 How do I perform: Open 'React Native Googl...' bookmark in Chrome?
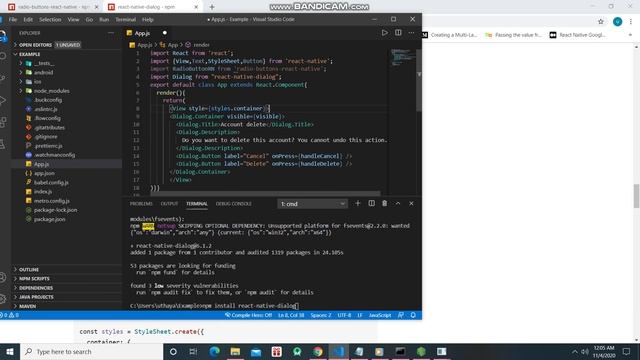(577, 35)
